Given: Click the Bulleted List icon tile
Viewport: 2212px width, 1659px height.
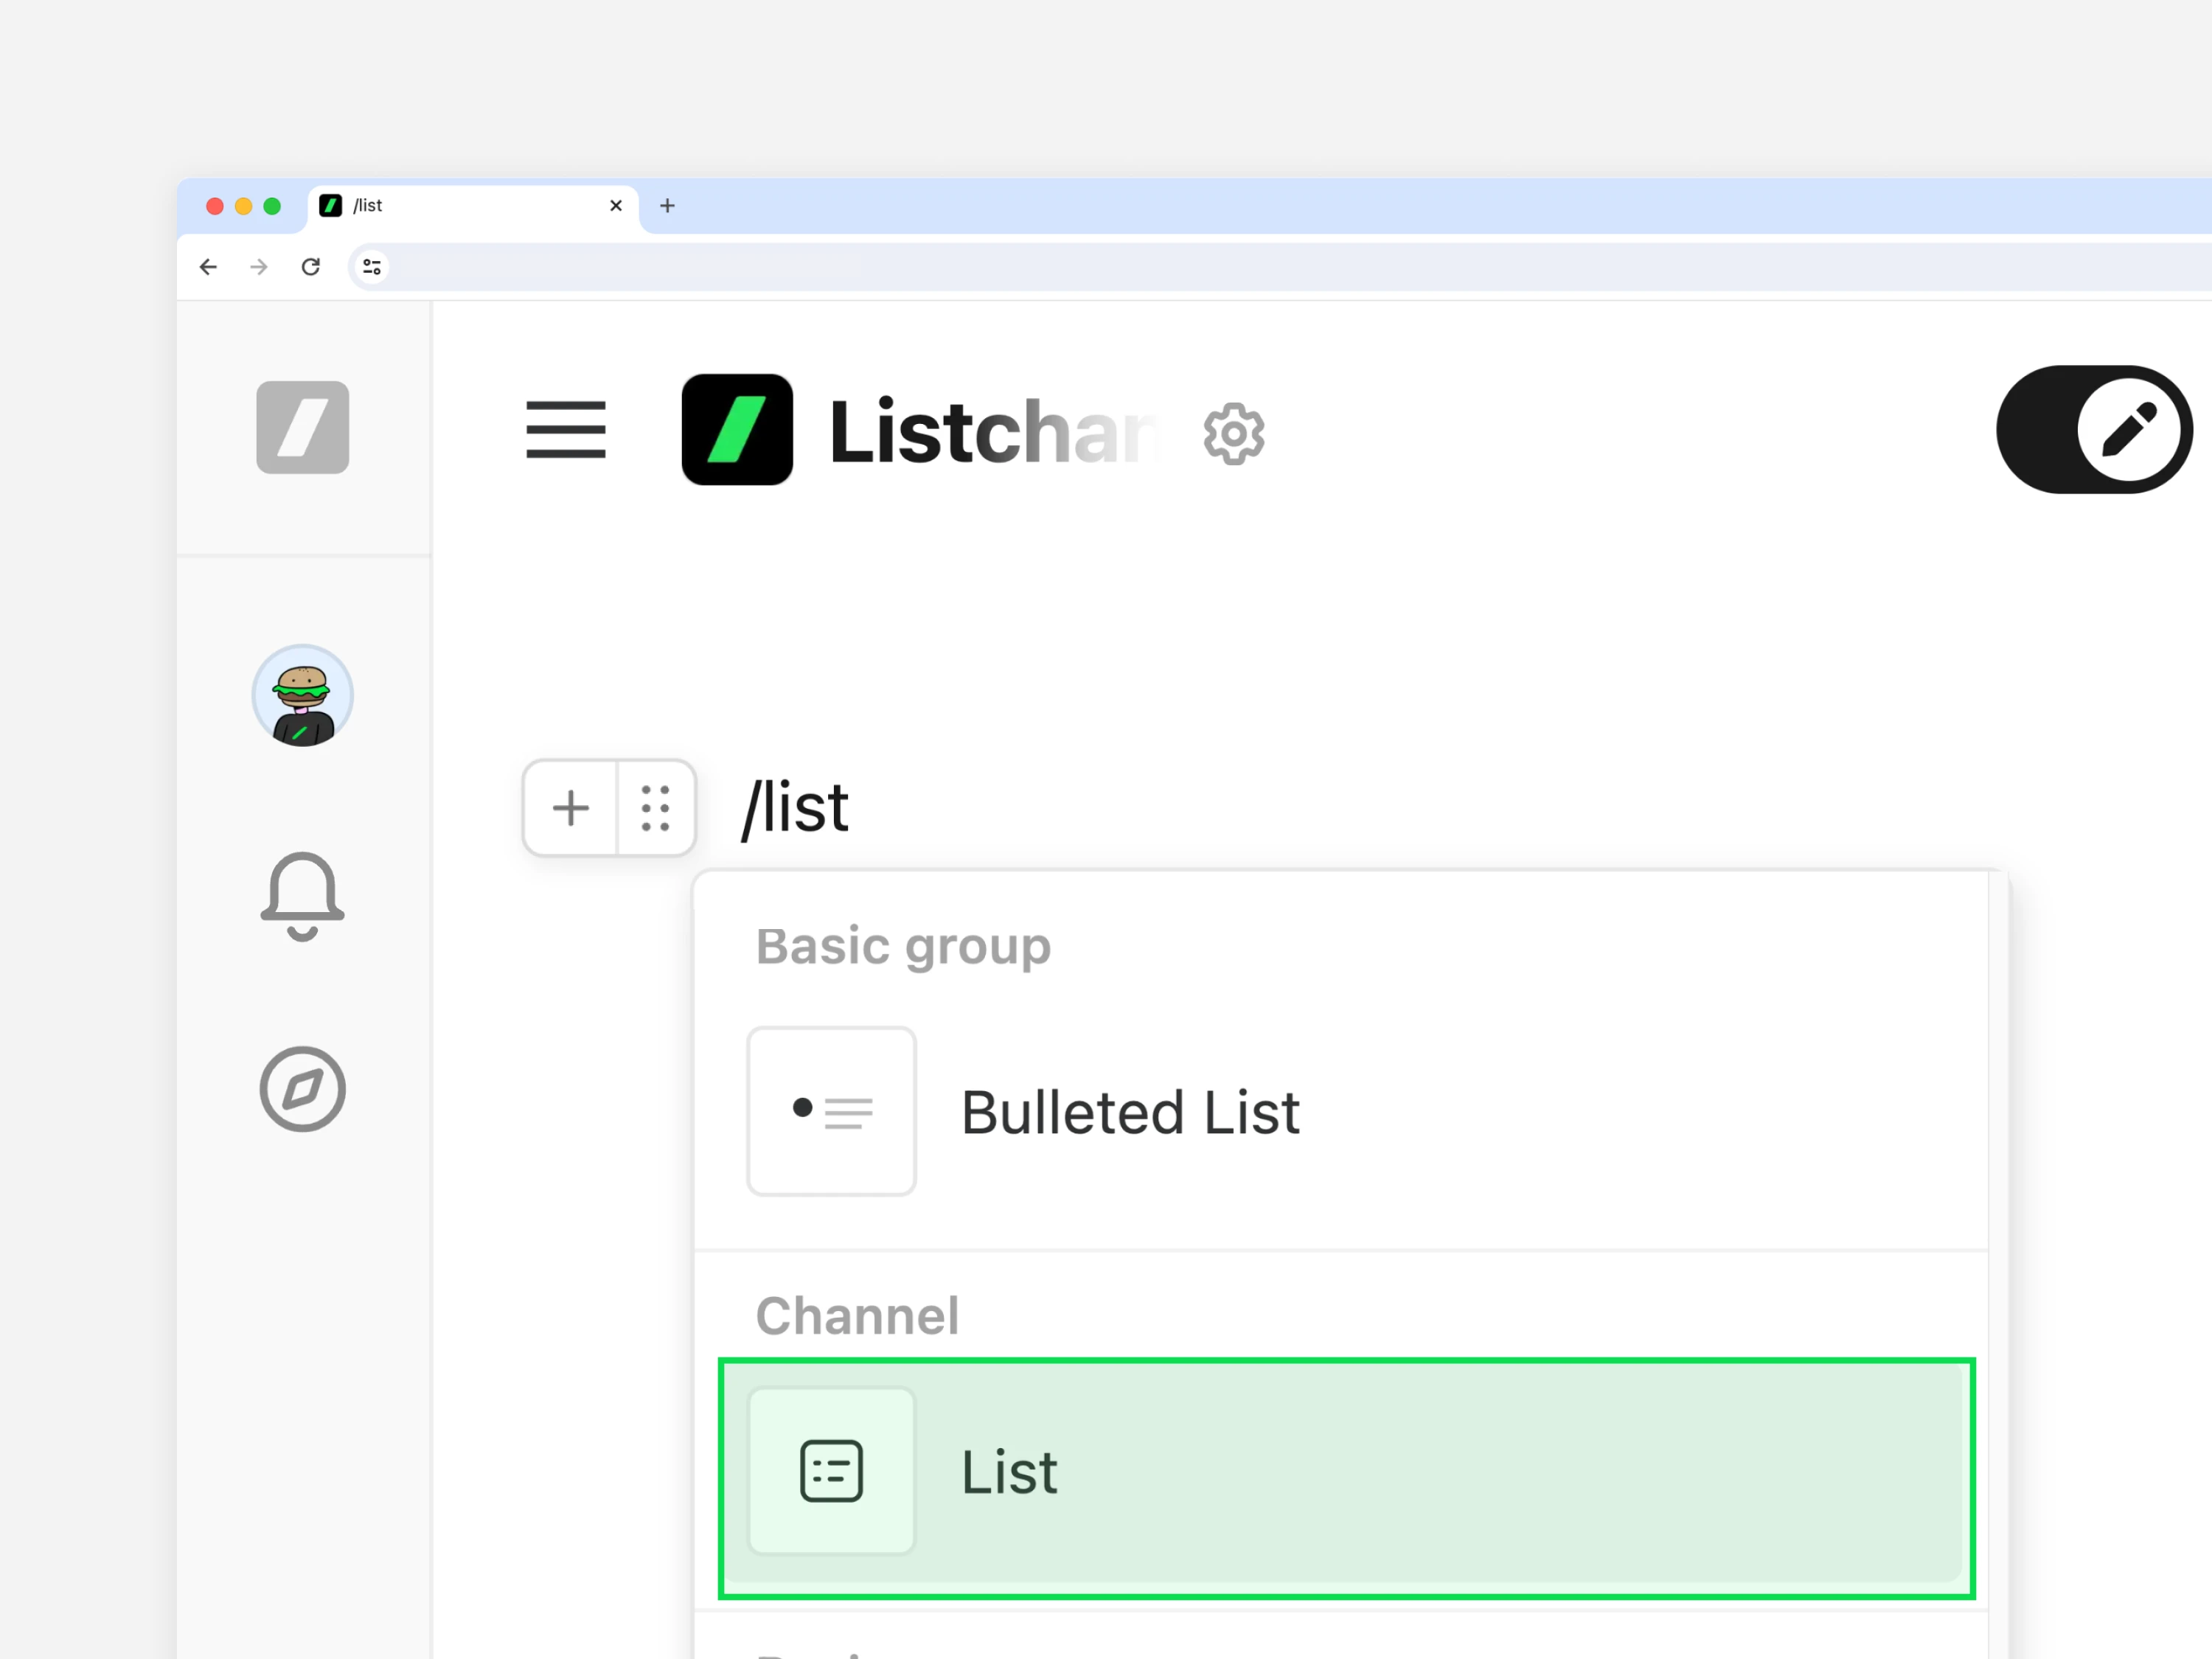Looking at the screenshot, I should 831,1111.
